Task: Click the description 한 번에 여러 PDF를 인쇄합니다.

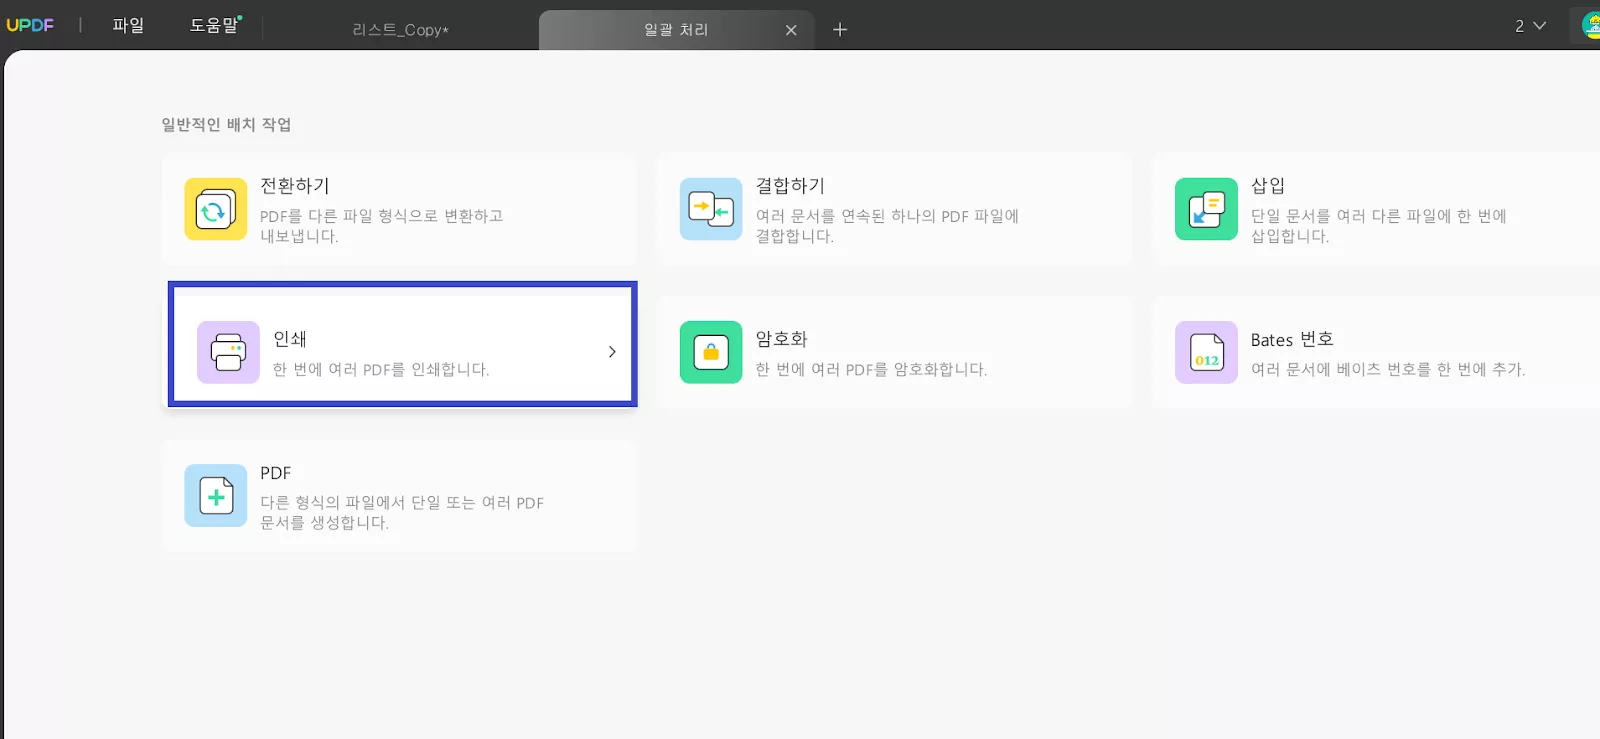Action: [x=381, y=369]
